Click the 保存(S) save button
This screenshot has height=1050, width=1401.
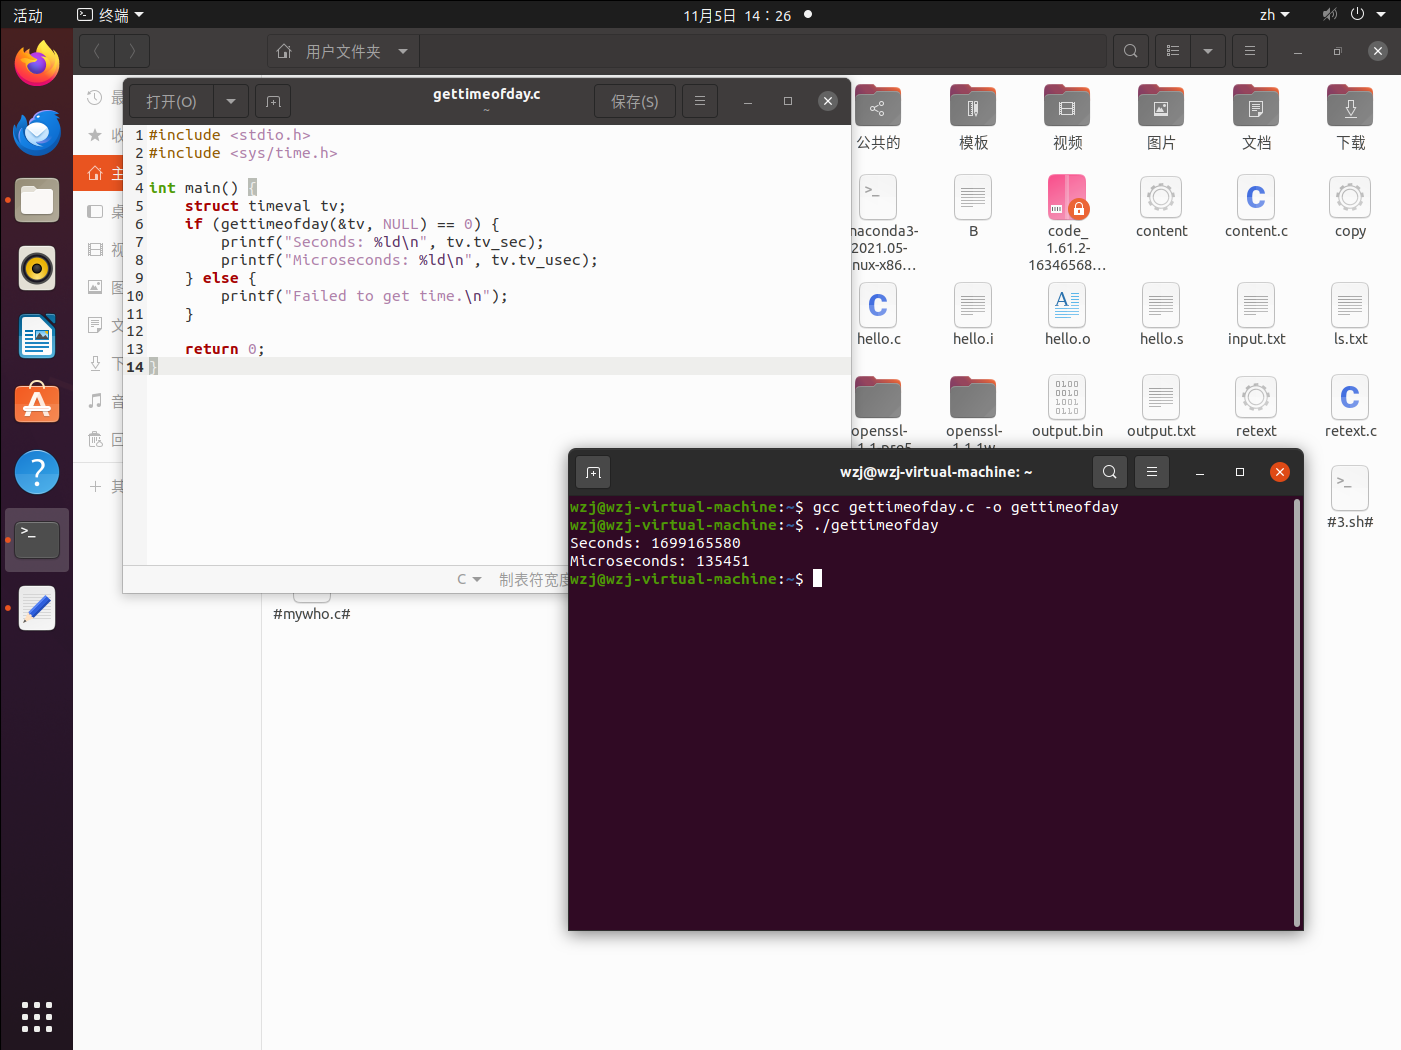point(634,101)
